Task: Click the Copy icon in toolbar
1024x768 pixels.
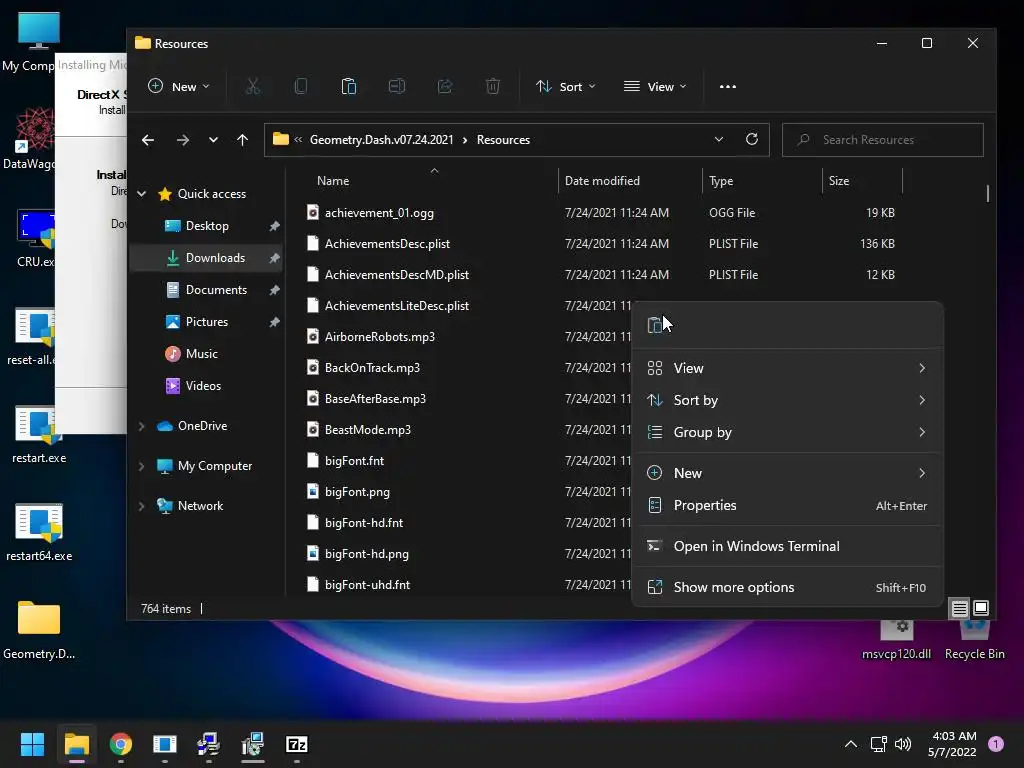Action: pos(300,86)
